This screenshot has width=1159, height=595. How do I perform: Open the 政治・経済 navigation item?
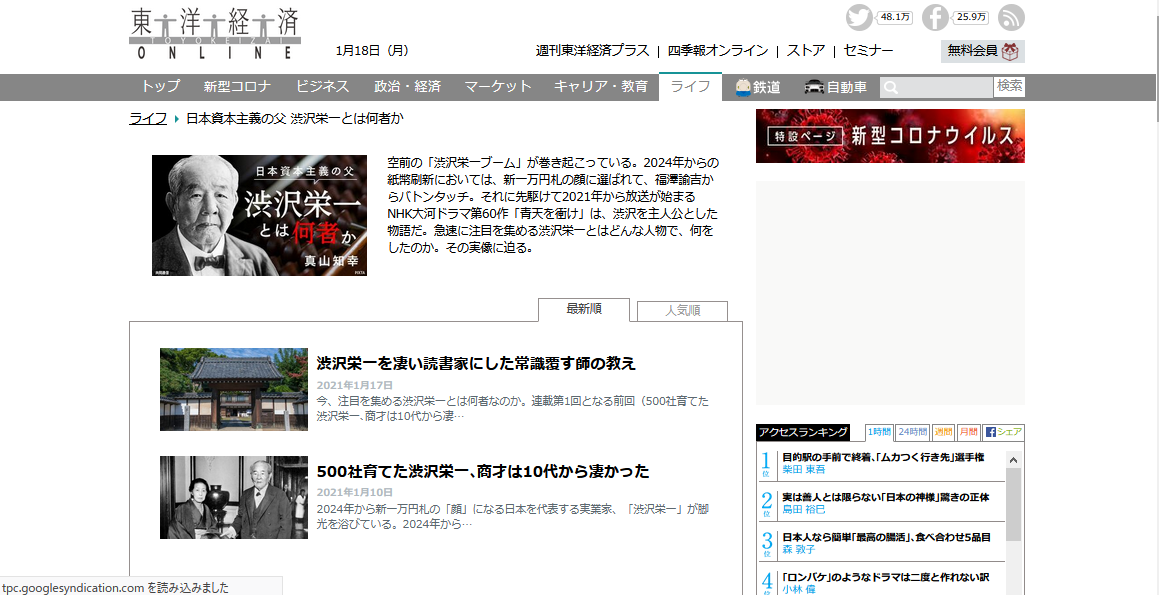pyautogui.click(x=407, y=86)
